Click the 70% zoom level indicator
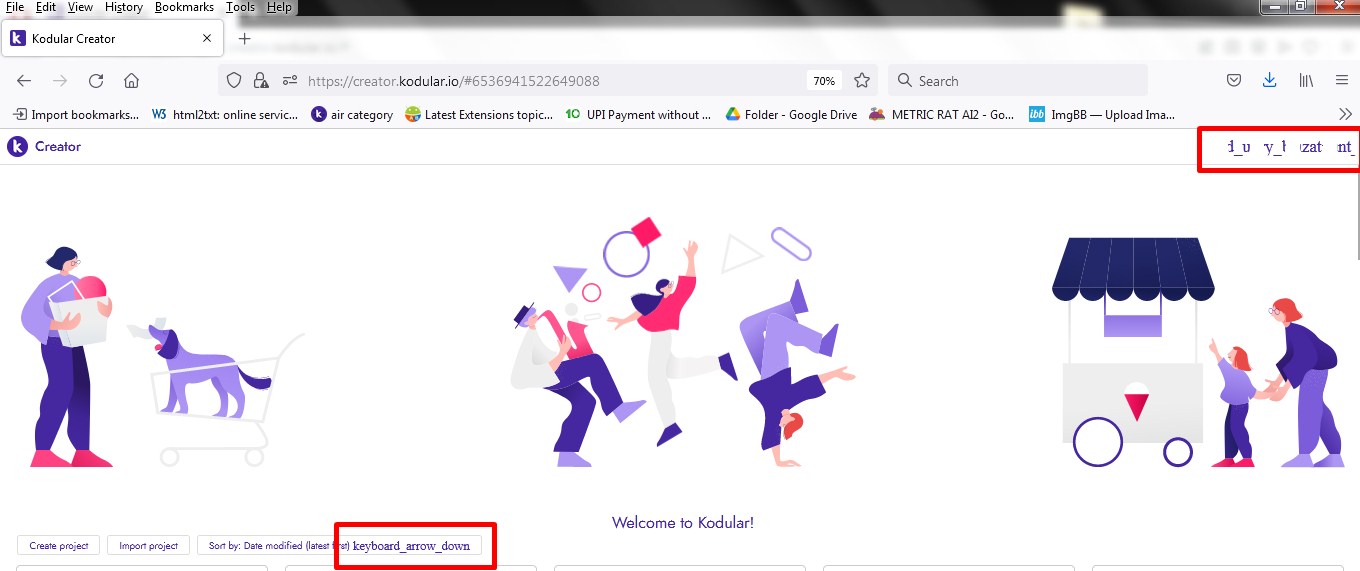This screenshot has height=571, width=1360. [824, 81]
